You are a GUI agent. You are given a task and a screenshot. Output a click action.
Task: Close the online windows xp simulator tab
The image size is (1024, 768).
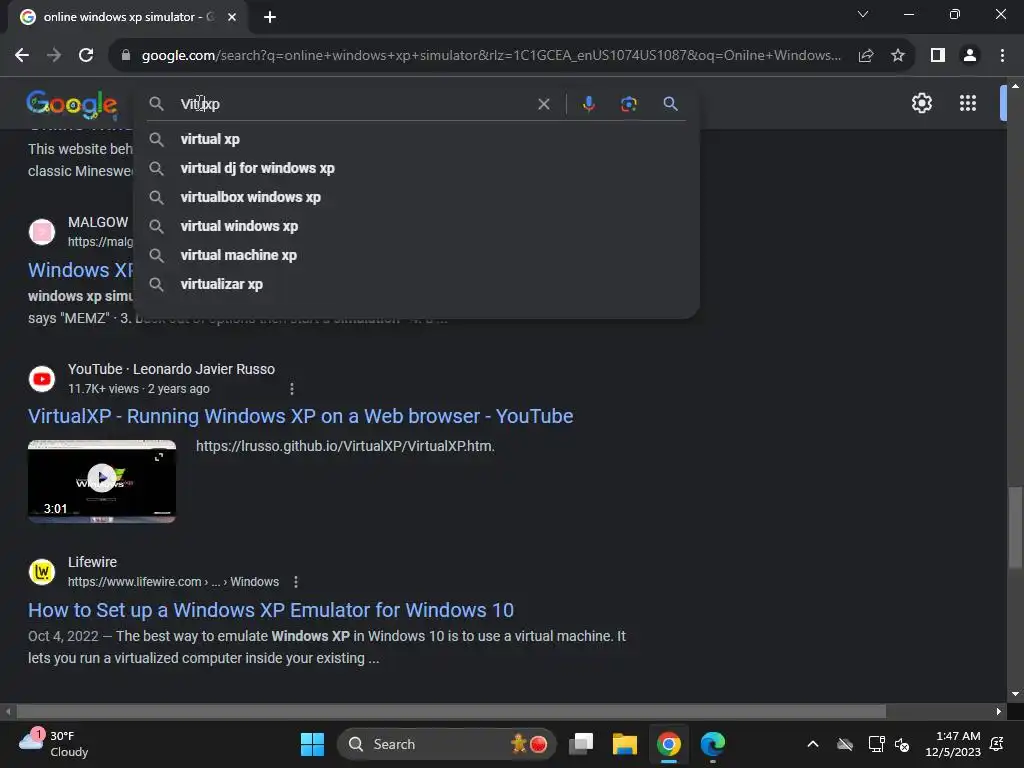(x=232, y=17)
